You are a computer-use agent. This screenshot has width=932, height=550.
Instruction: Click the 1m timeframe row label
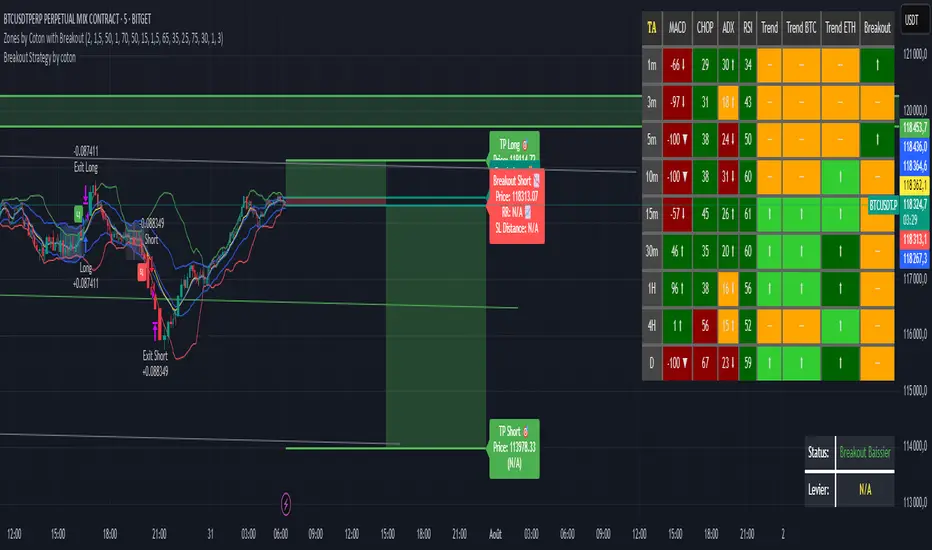pyautogui.click(x=652, y=65)
